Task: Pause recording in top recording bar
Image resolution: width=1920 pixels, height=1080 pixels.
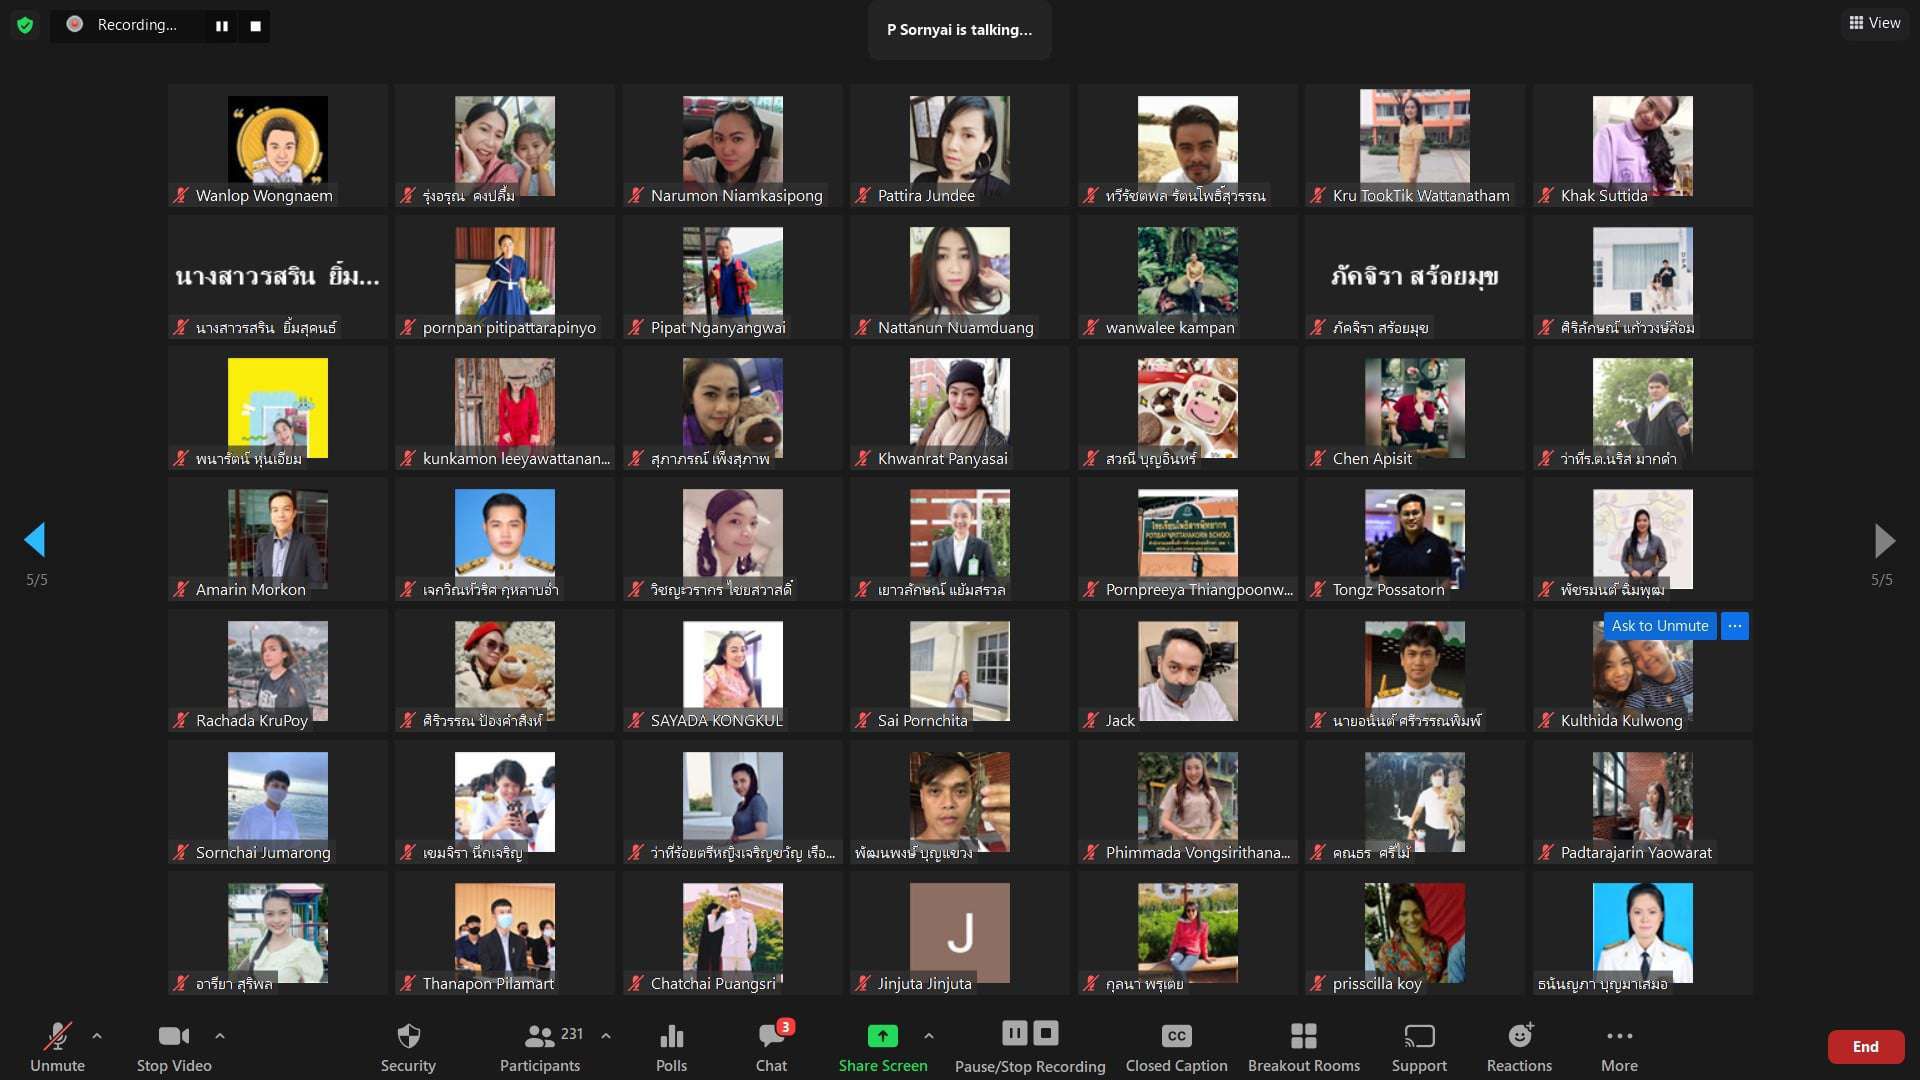Action: click(x=222, y=26)
